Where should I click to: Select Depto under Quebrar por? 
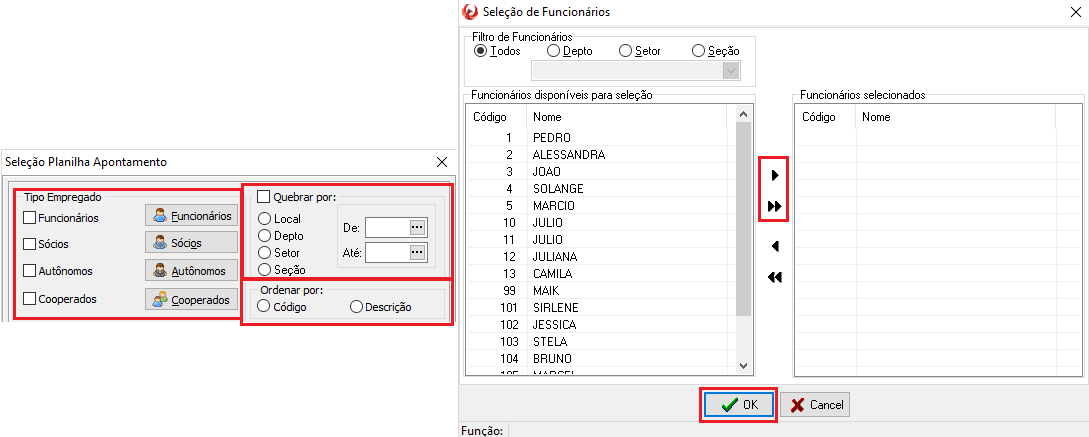pos(264,236)
